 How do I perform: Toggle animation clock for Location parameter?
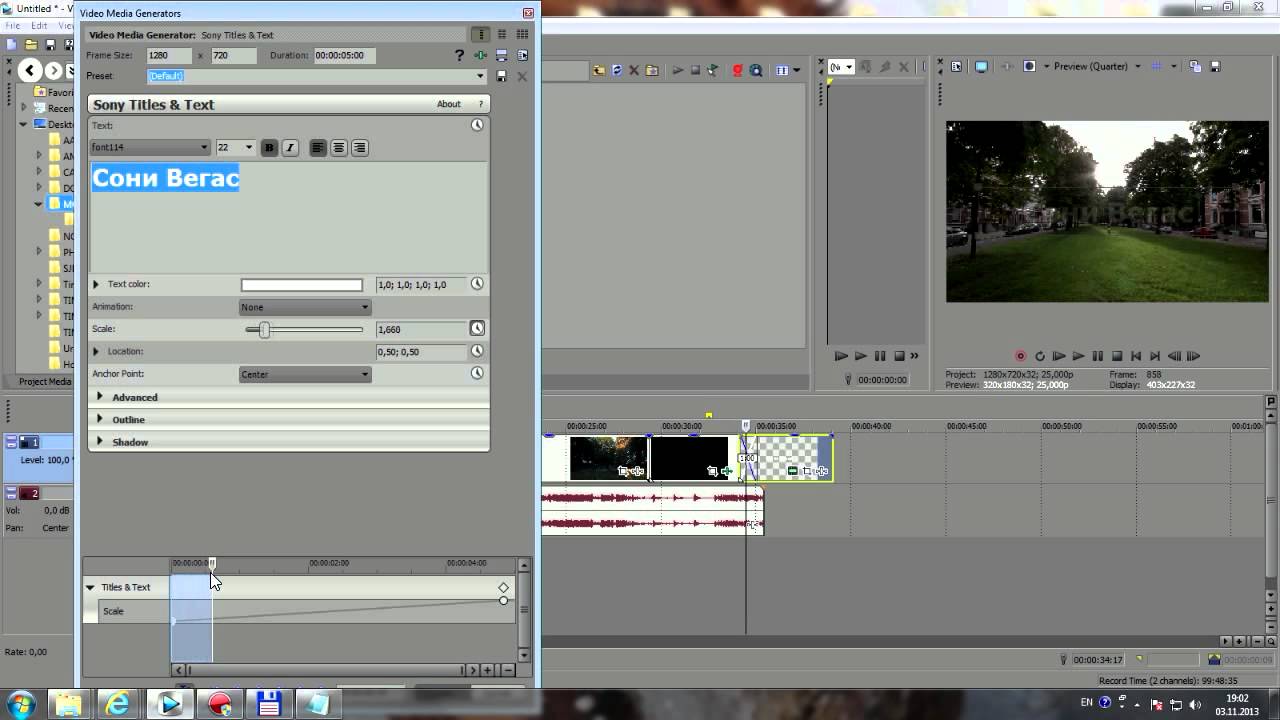pyautogui.click(x=477, y=351)
